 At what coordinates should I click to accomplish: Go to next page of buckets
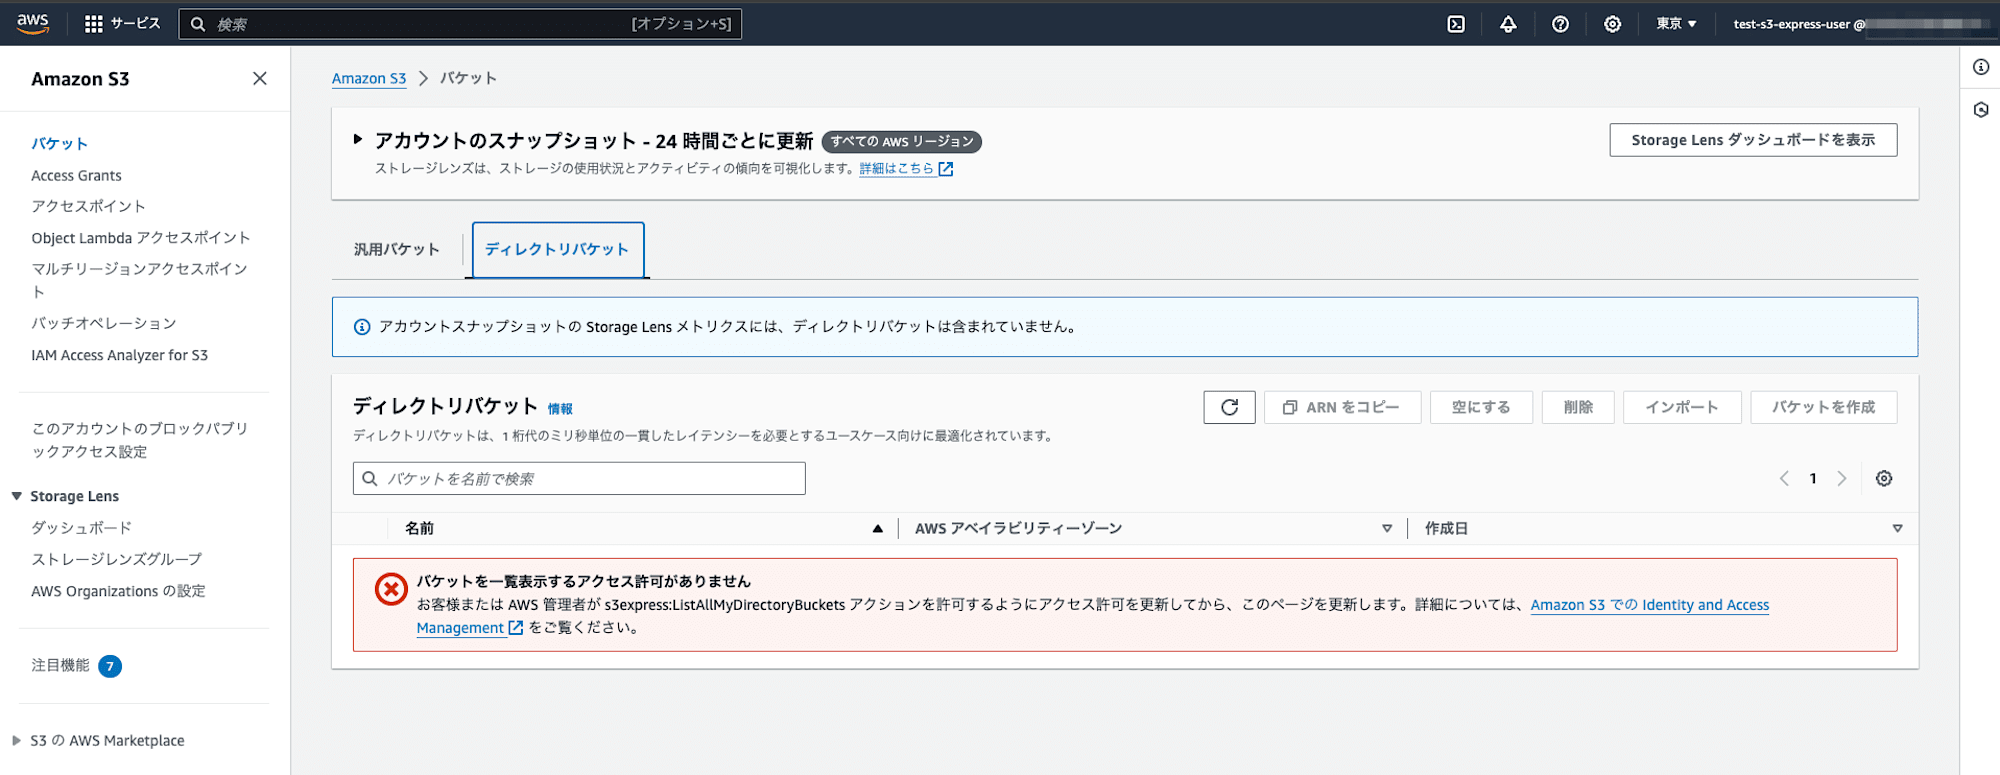(x=1841, y=479)
